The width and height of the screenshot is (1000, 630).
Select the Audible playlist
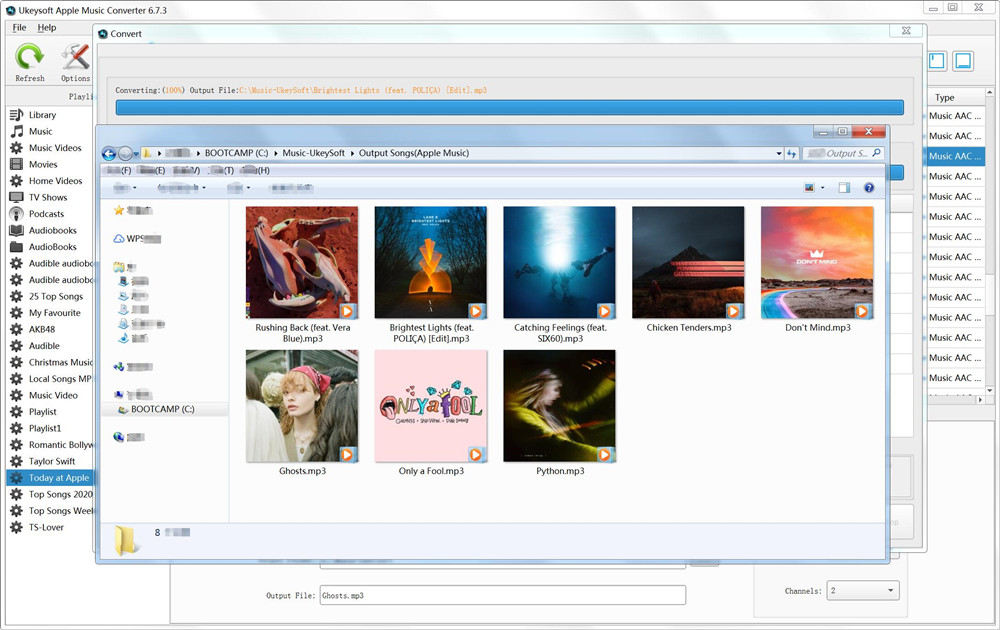click(x=44, y=346)
